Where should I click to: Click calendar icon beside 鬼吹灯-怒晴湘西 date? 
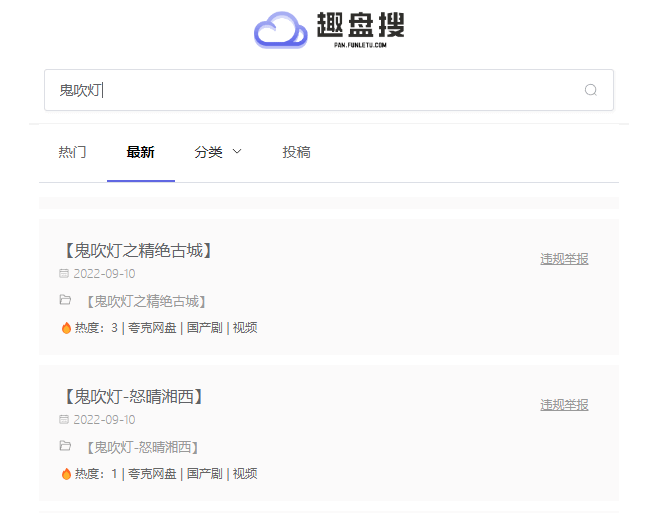coord(64,419)
